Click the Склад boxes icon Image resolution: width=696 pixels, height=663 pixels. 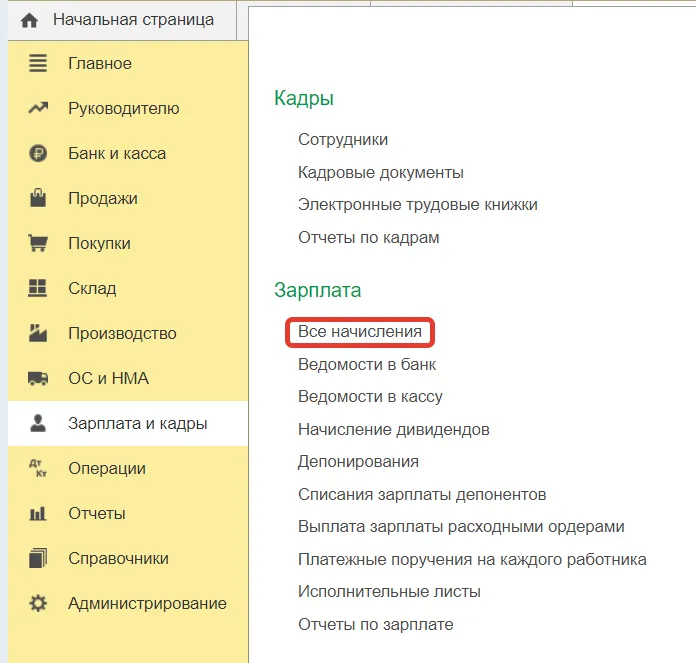coord(37,288)
